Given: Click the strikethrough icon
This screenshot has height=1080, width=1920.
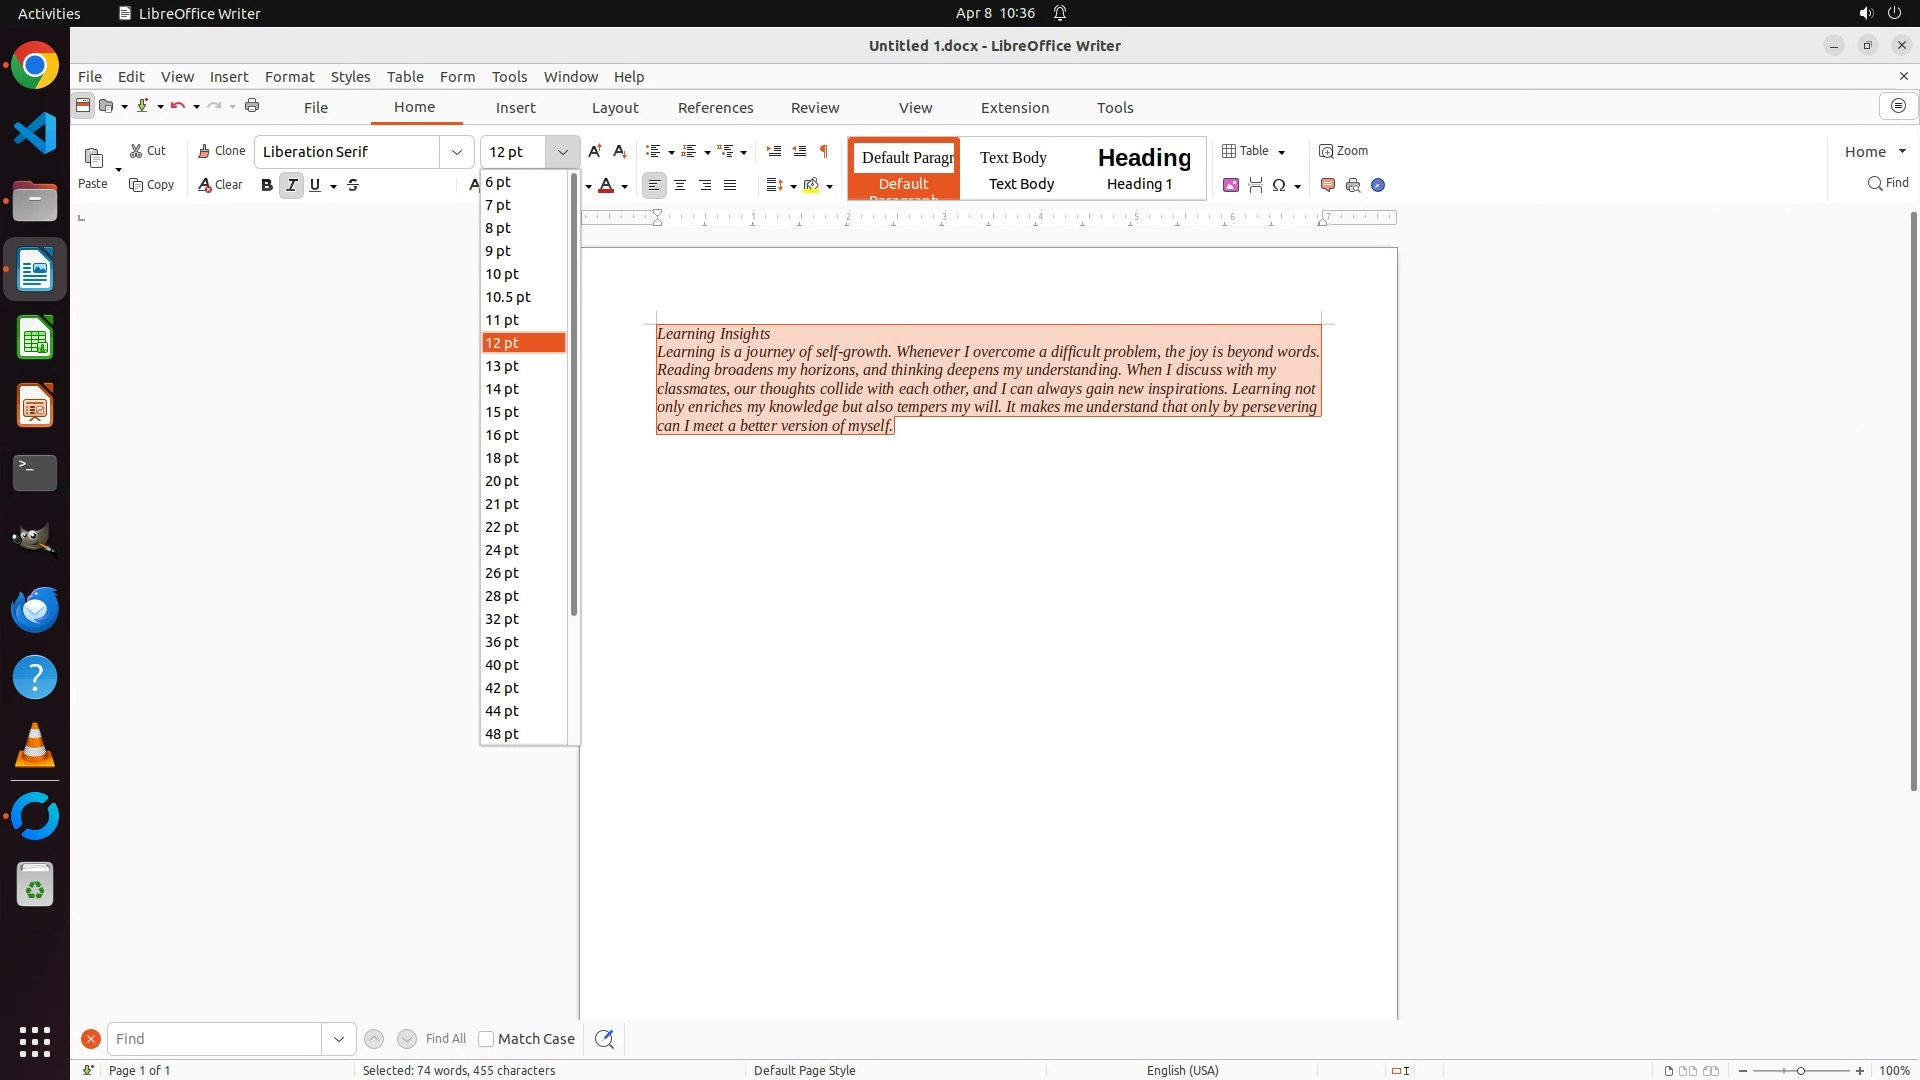Looking at the screenshot, I should click(x=353, y=185).
